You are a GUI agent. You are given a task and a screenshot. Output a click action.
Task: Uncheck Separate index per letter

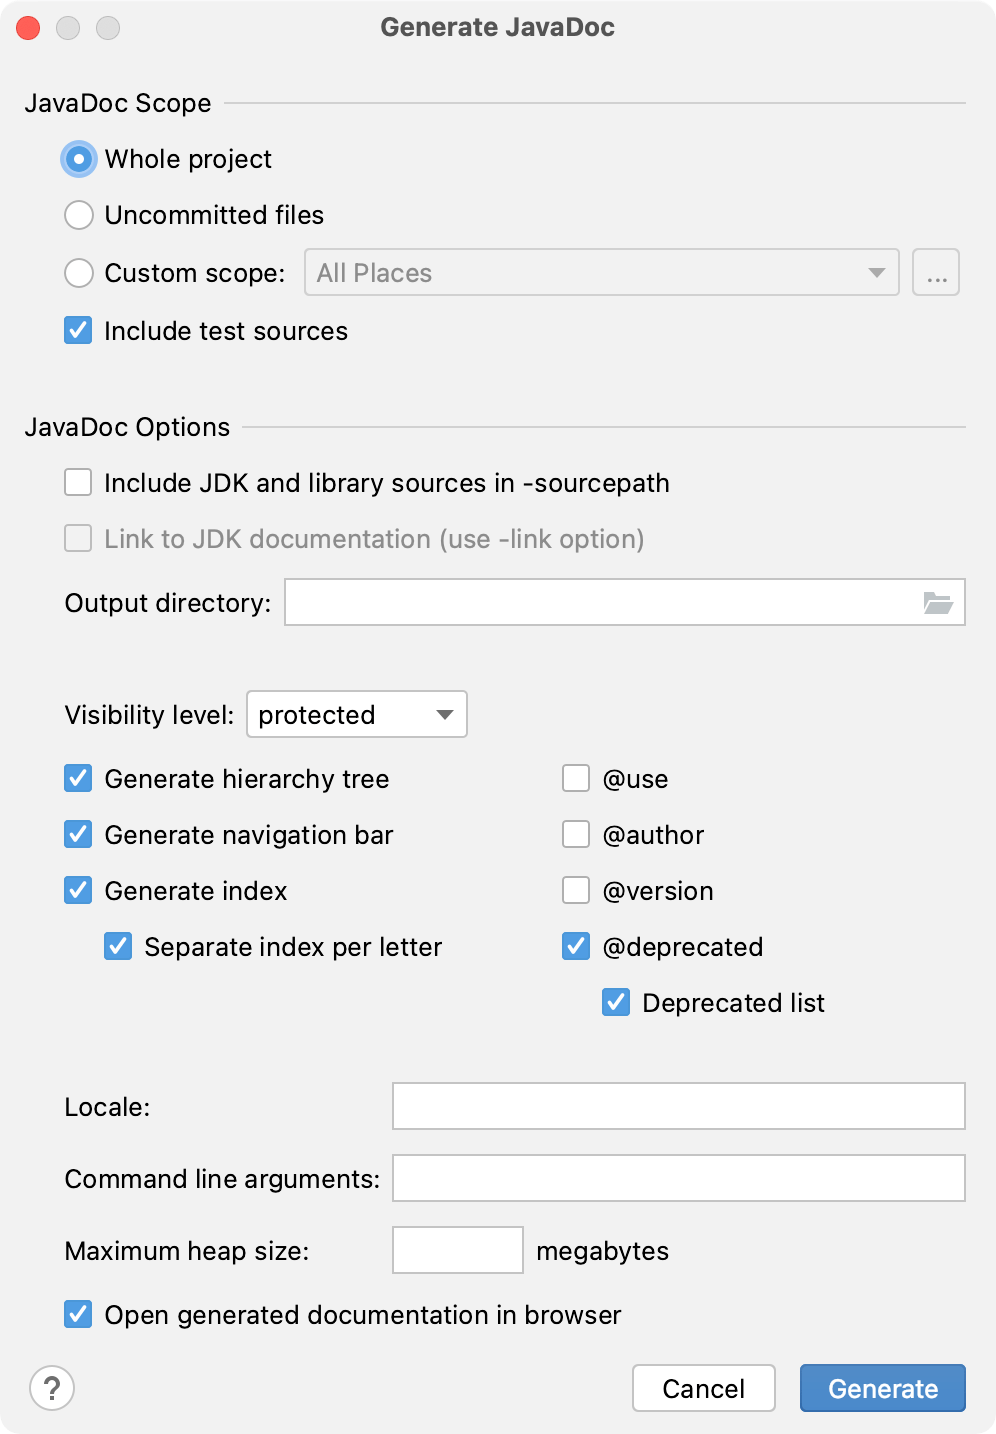(117, 946)
